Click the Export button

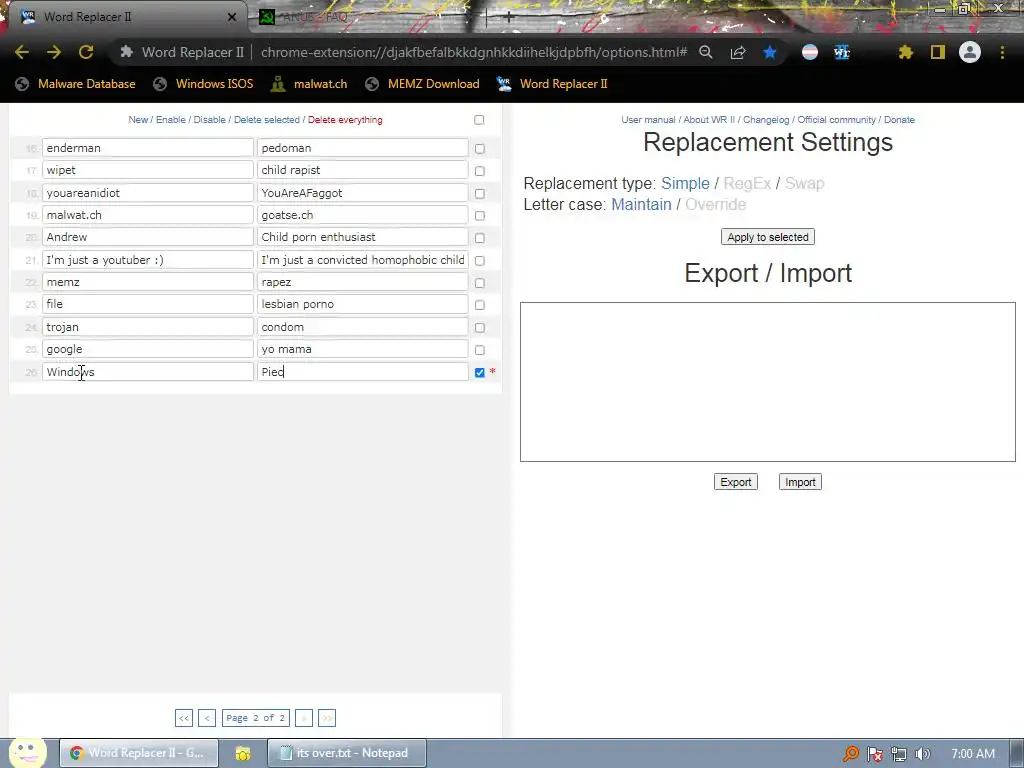[736, 482]
